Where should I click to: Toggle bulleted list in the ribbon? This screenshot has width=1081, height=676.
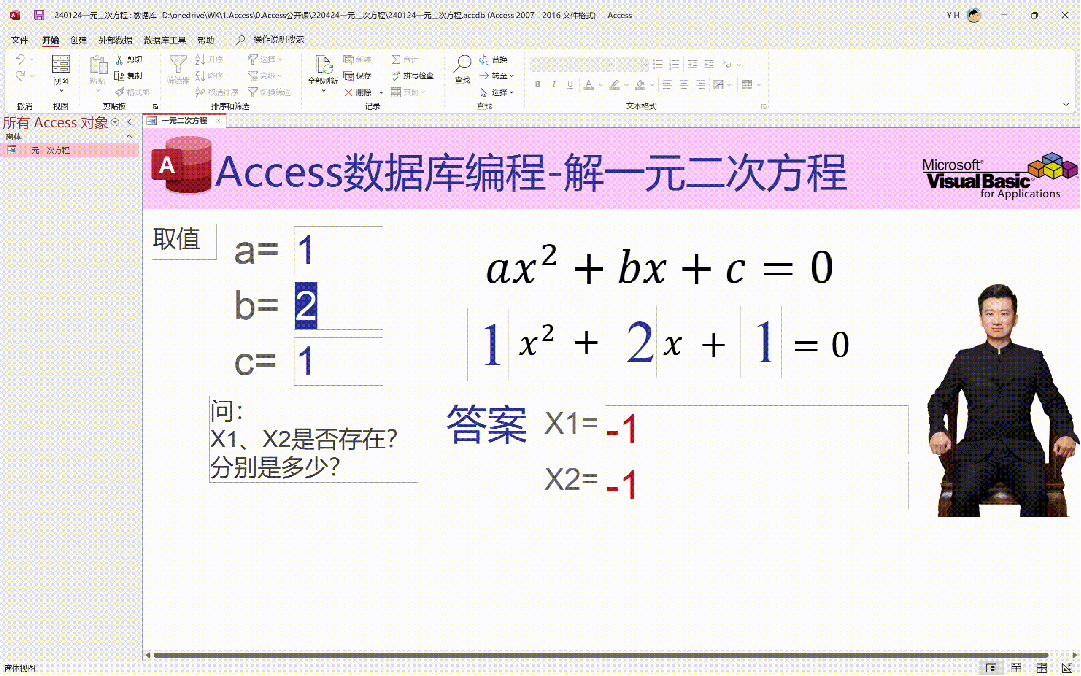658,64
